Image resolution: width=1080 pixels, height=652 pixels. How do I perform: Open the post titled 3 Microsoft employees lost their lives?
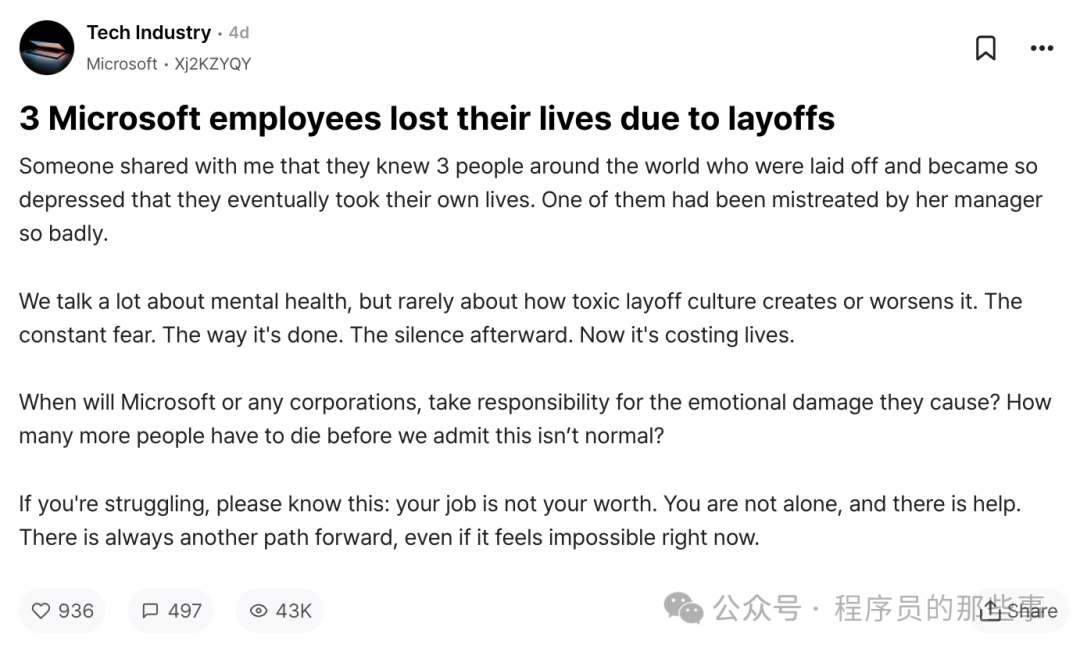(x=427, y=118)
